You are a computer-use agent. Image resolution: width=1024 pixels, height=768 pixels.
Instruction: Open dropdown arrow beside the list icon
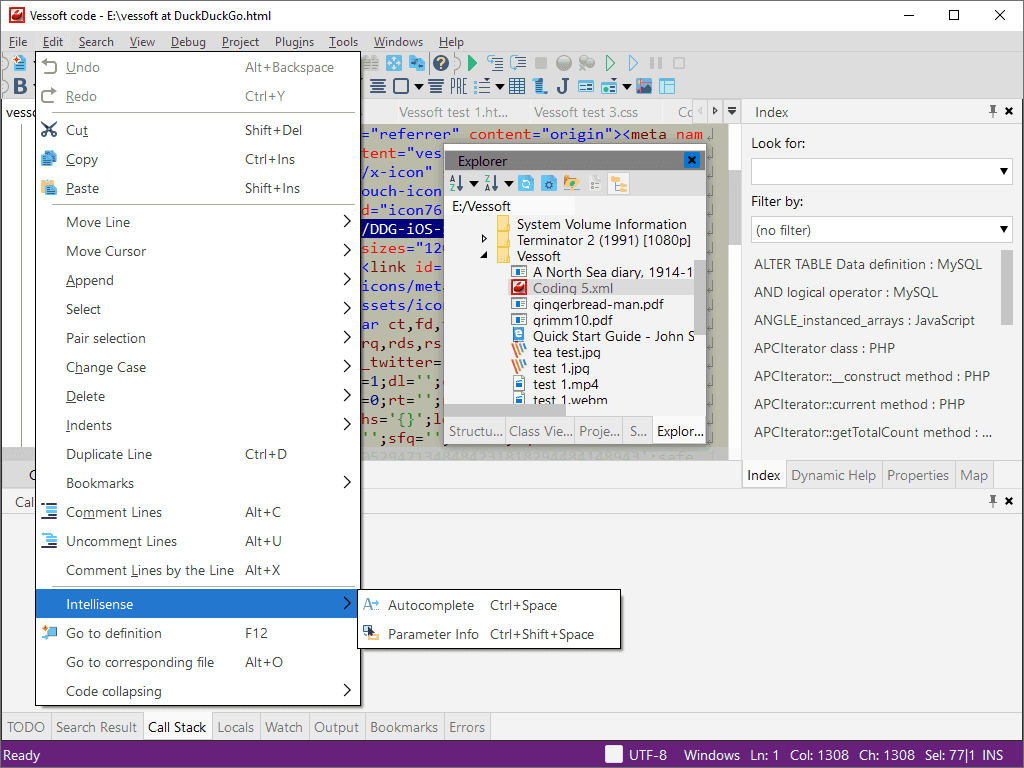coord(500,86)
